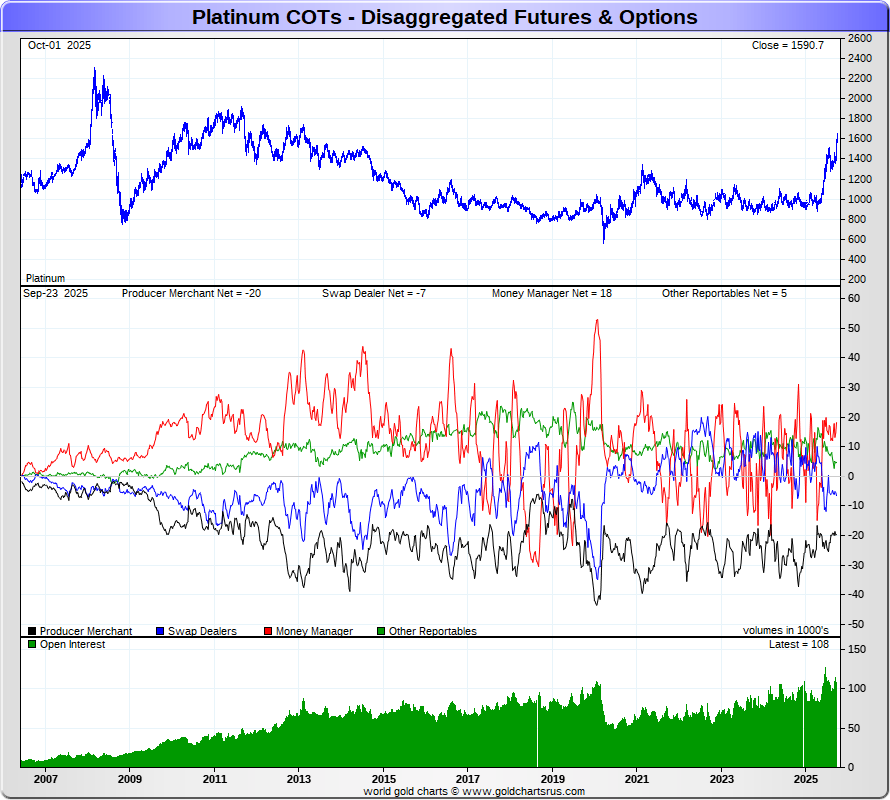Click the 50 net position axis label
Screen dimensions: 890x800
854,328
